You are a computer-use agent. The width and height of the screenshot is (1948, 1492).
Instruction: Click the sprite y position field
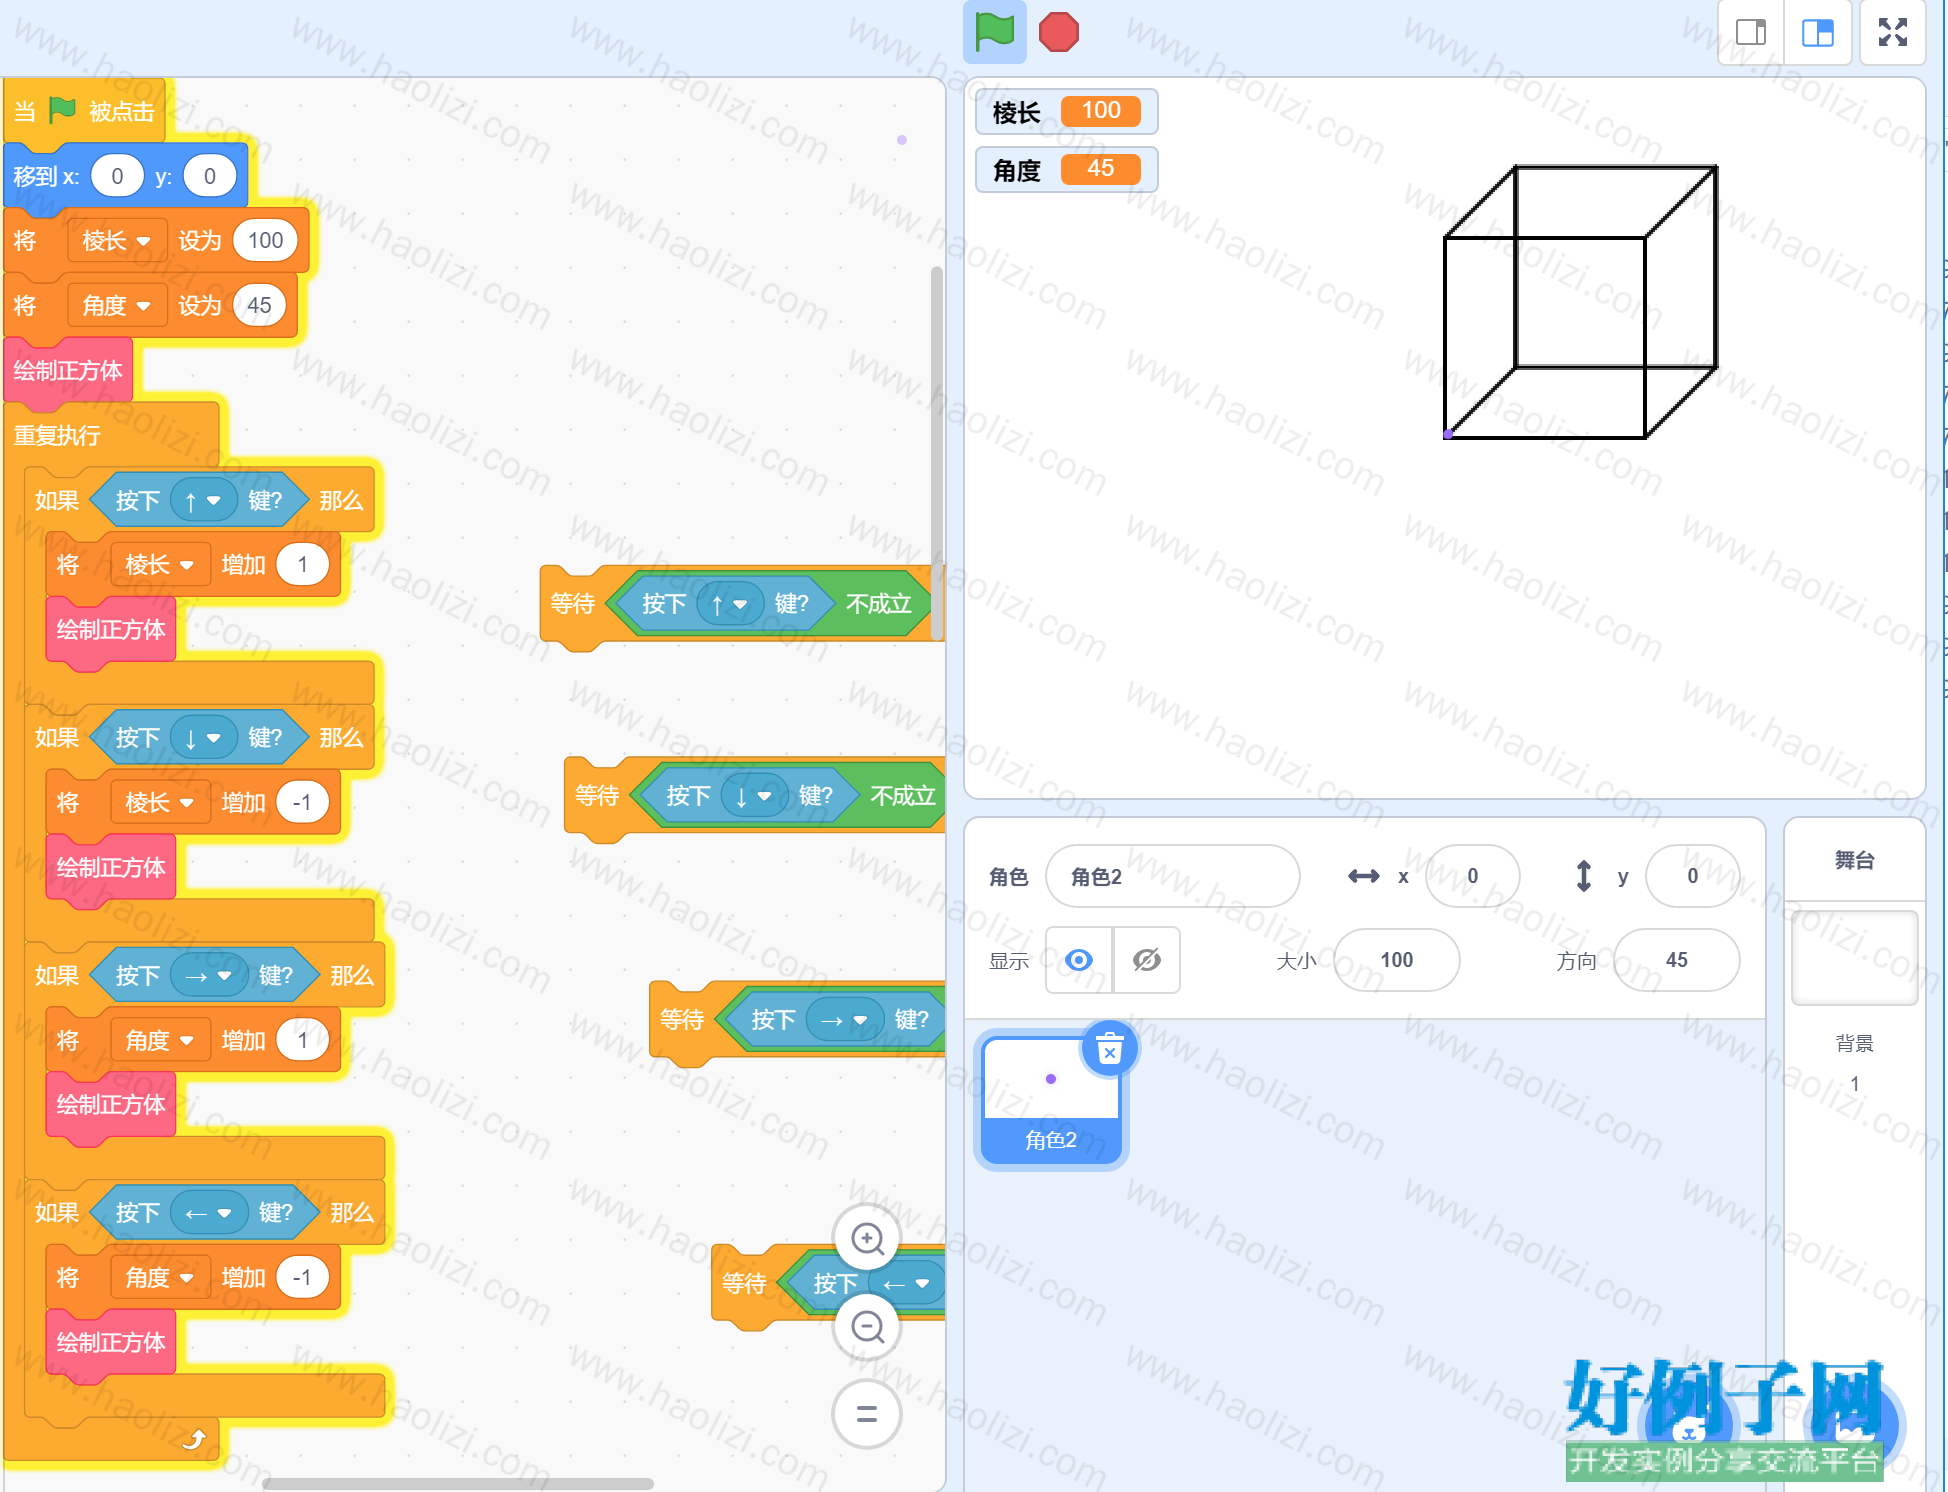pos(1692,876)
